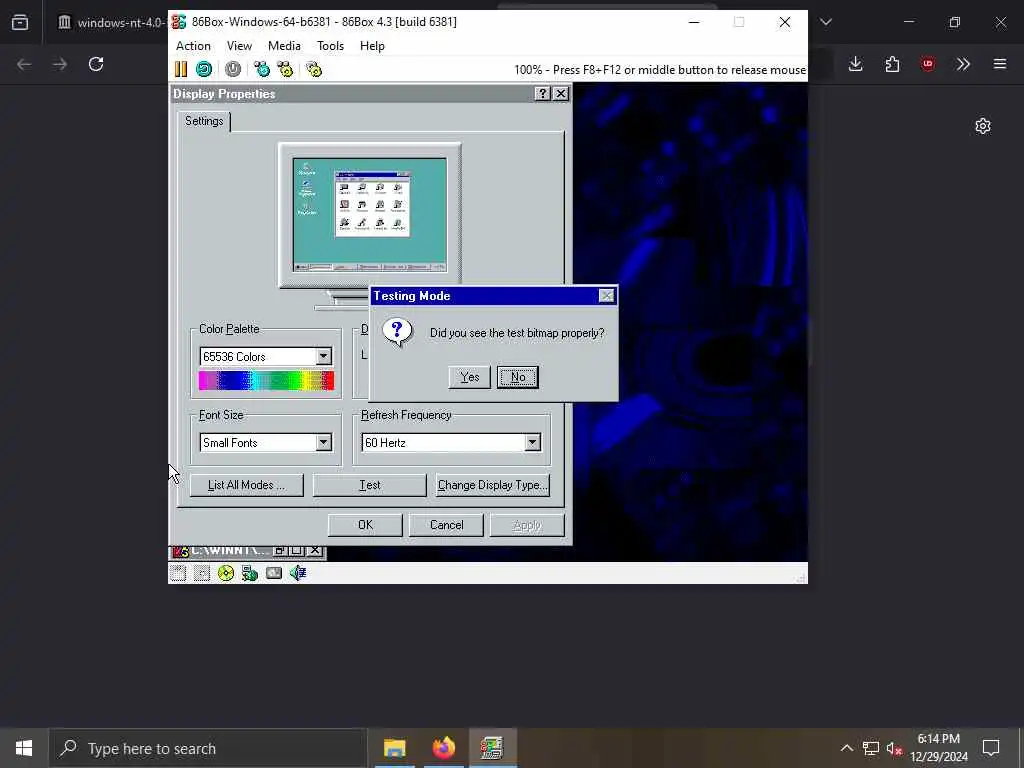Click the help question mark in Display Properties
This screenshot has width=1024, height=768.
(x=542, y=93)
